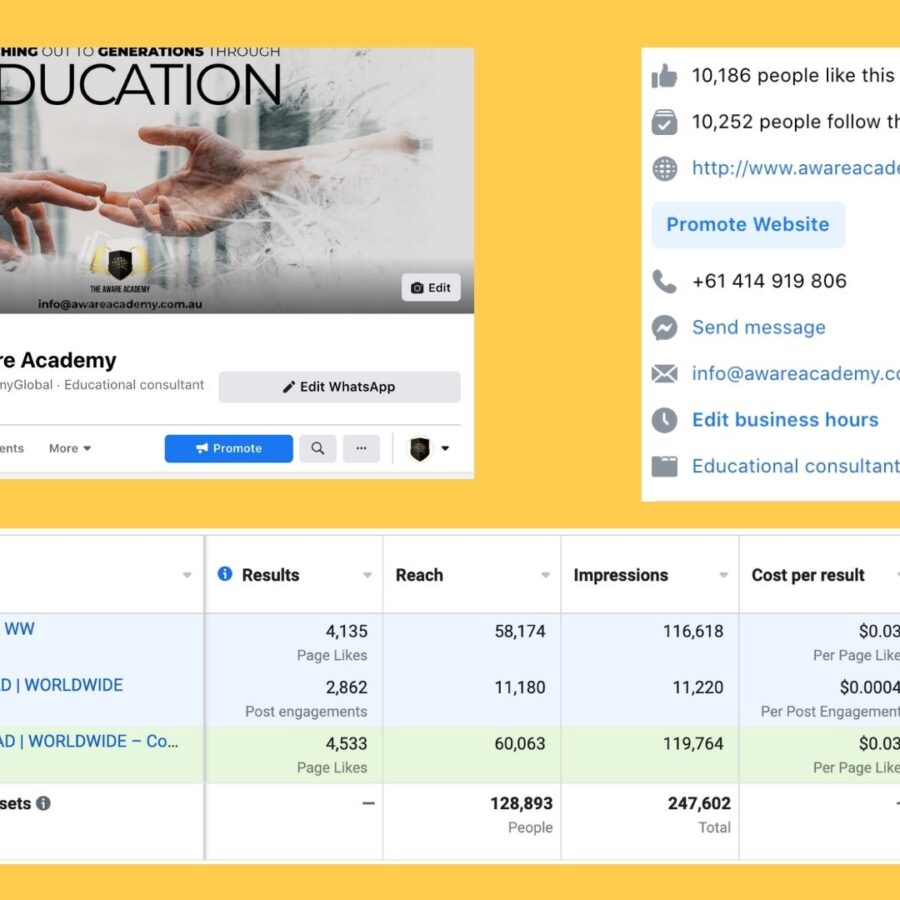This screenshot has height=900, width=900.
Task: Click the clock business hours icon
Action: click(664, 420)
